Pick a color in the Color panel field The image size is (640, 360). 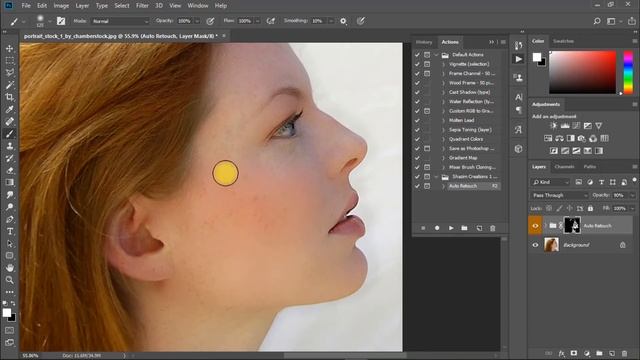[x=582, y=72]
